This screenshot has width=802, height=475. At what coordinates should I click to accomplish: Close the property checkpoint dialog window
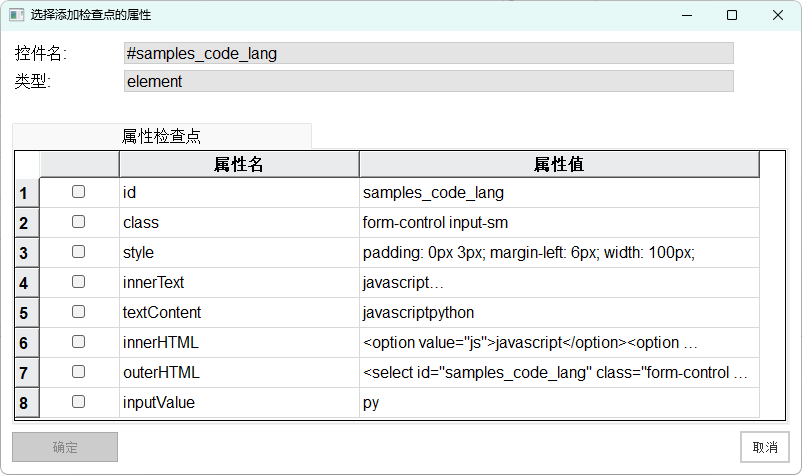[x=777, y=15]
